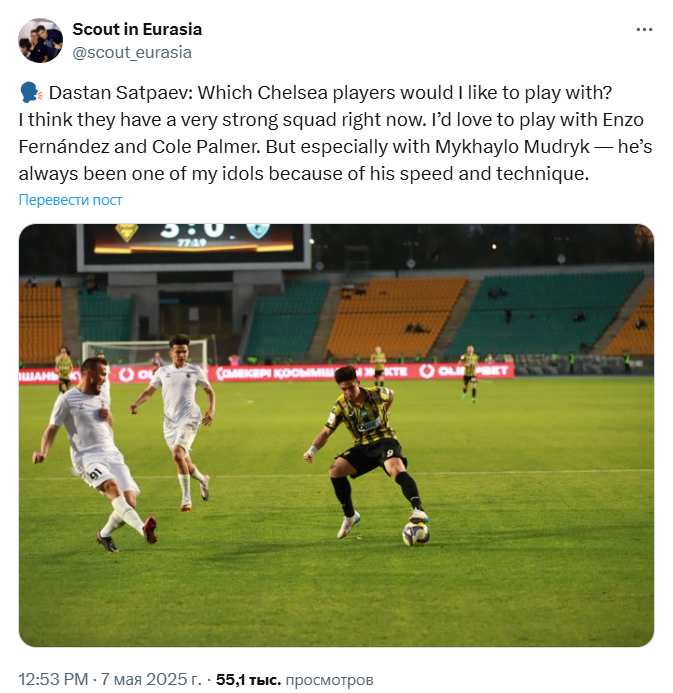Open the three-dot more options menu
The width and height of the screenshot is (673, 693).
644,30
